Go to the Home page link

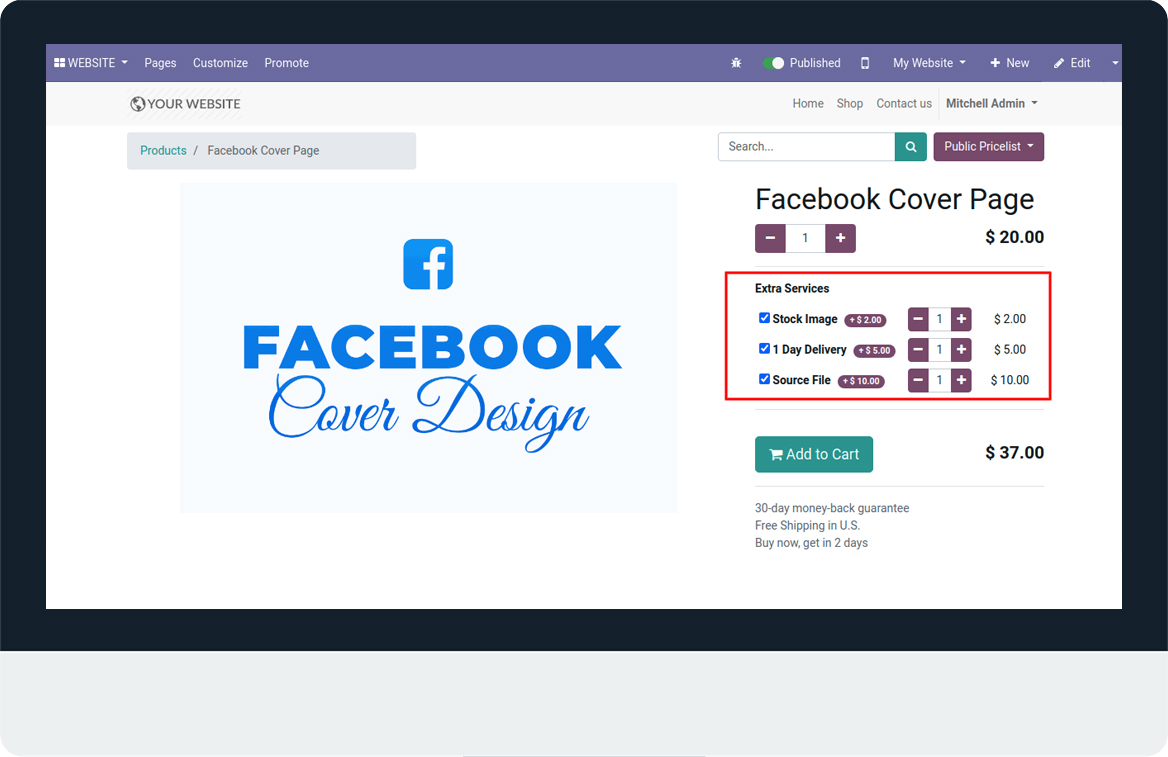point(808,104)
